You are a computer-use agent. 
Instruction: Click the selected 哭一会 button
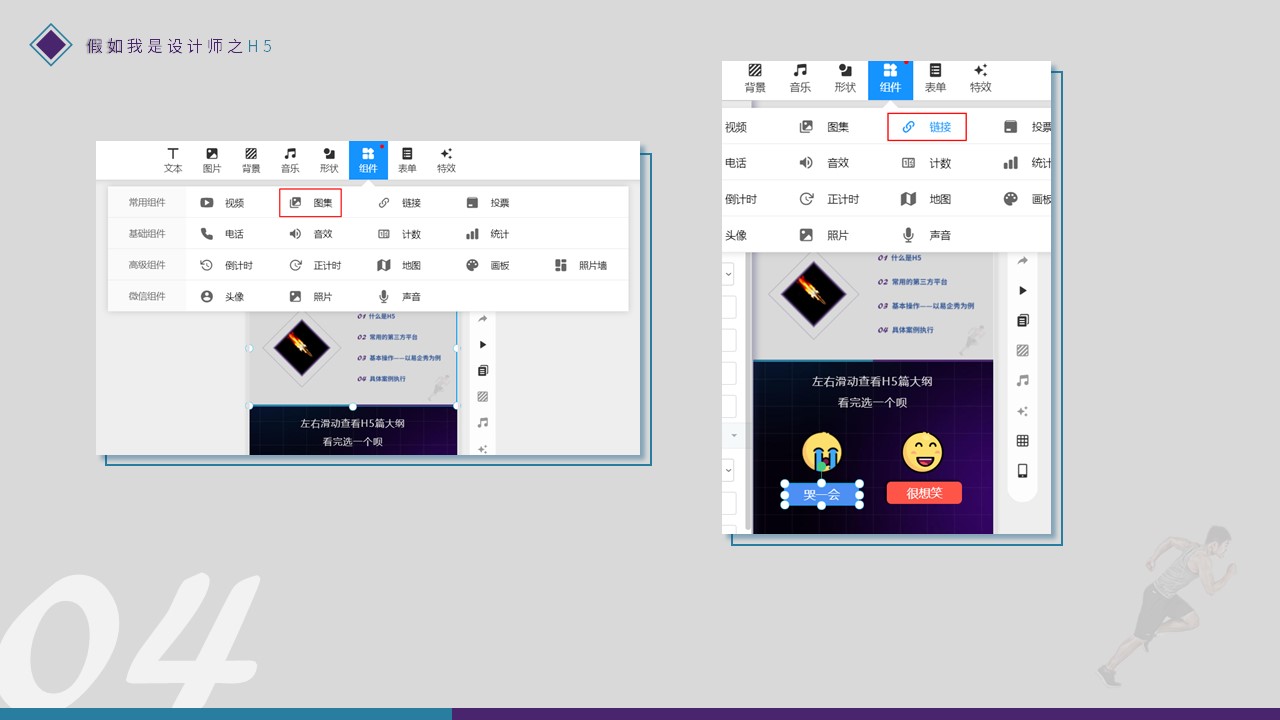[x=822, y=494]
